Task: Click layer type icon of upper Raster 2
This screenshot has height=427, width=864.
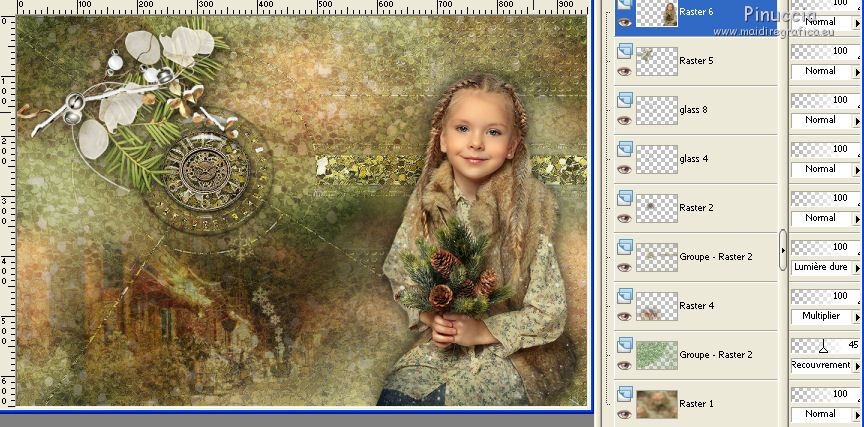Action: tap(624, 198)
